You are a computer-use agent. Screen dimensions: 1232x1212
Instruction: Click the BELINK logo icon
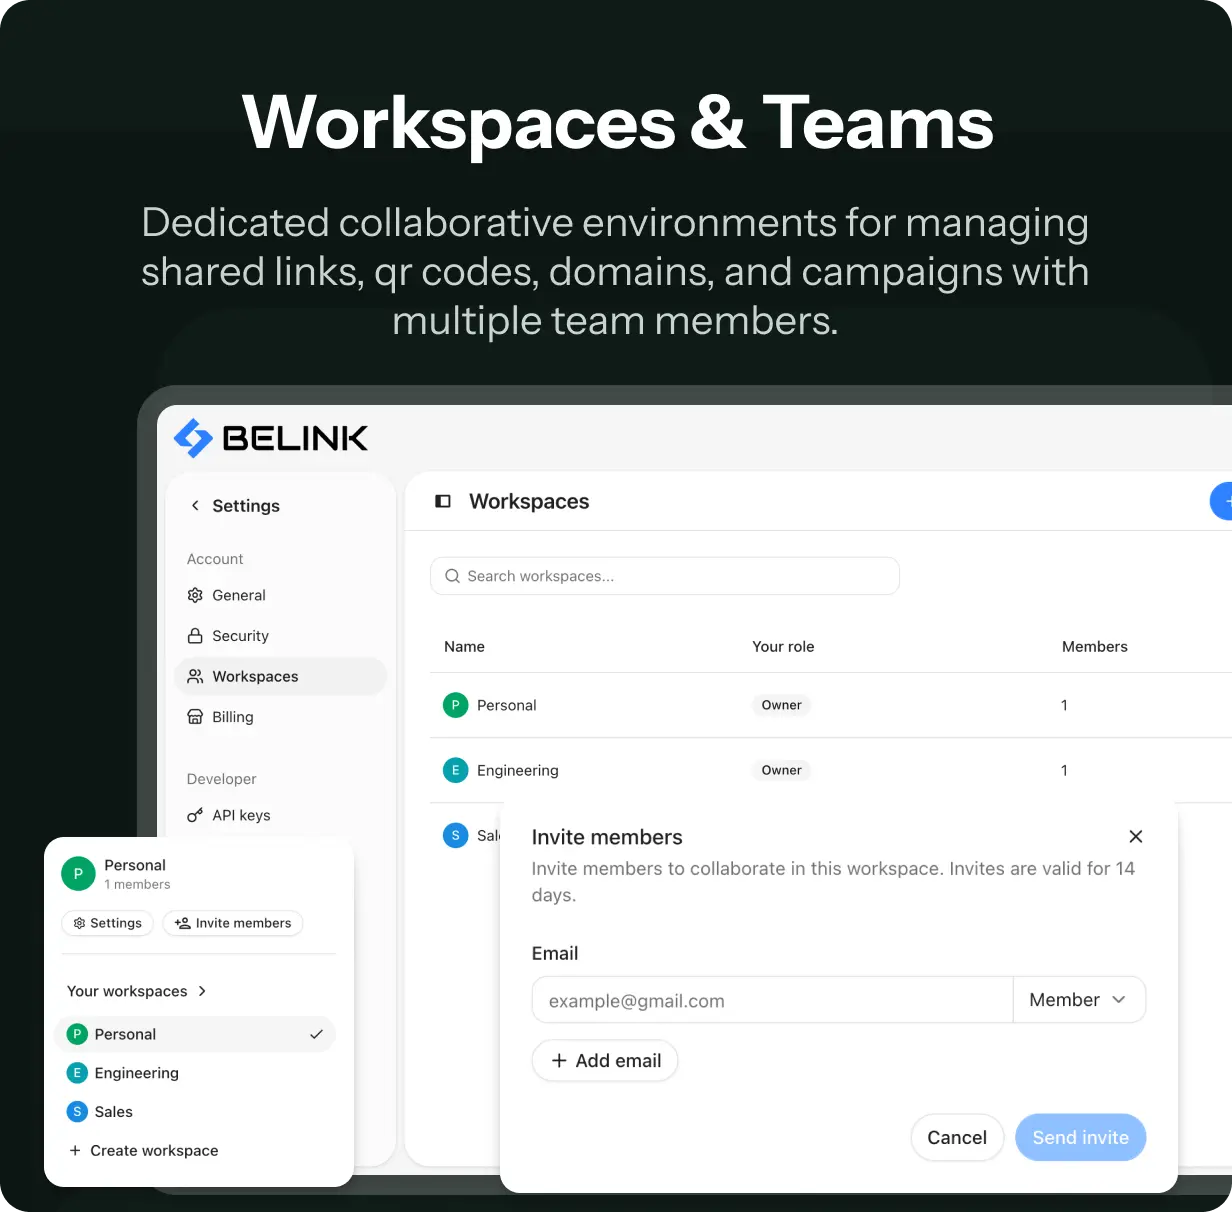pyautogui.click(x=193, y=438)
